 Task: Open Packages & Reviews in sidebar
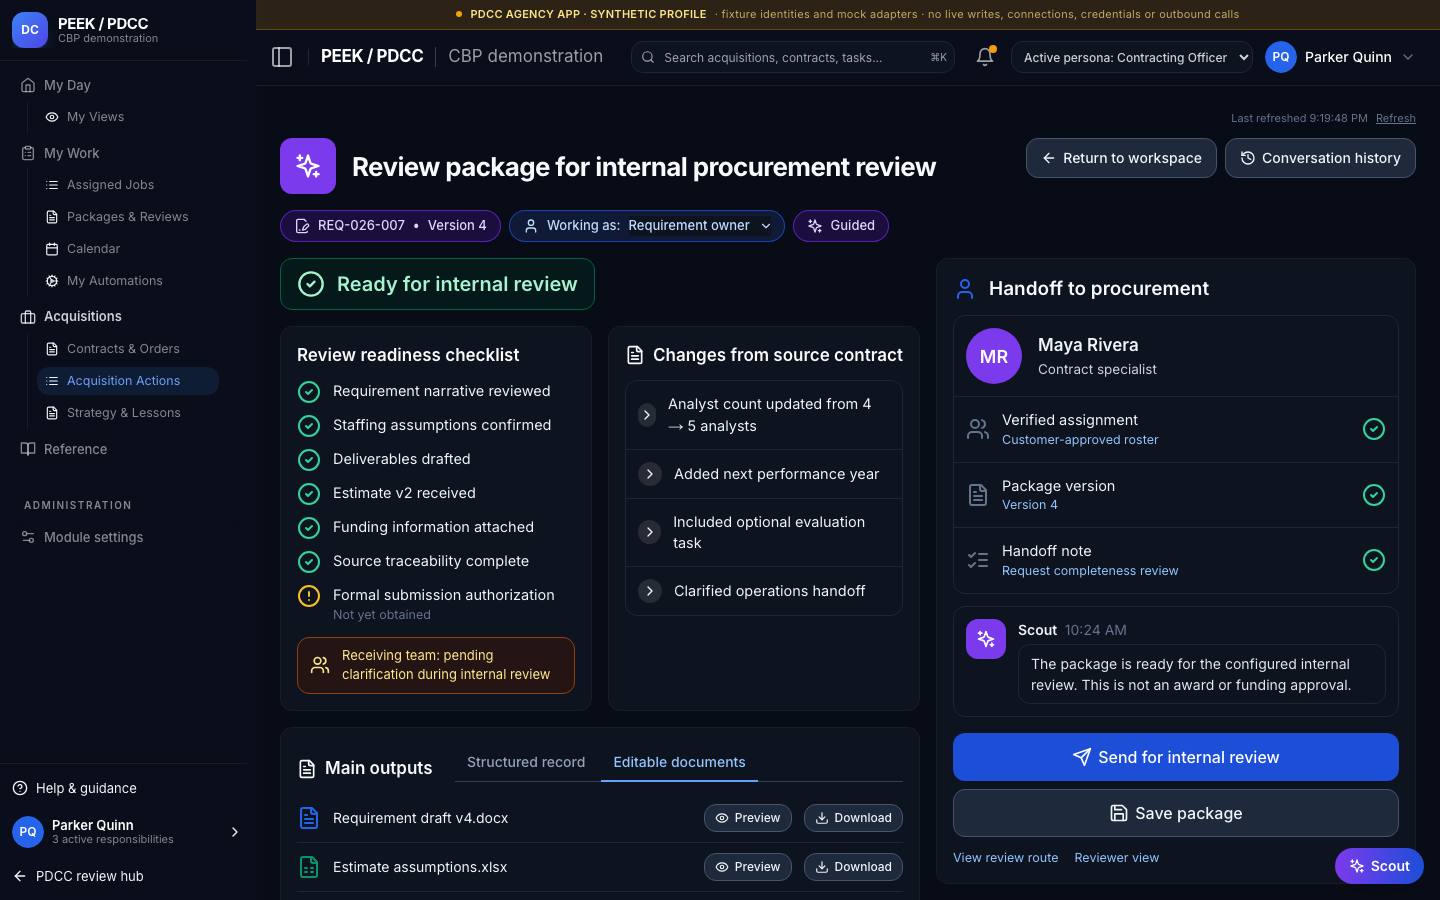click(127, 217)
